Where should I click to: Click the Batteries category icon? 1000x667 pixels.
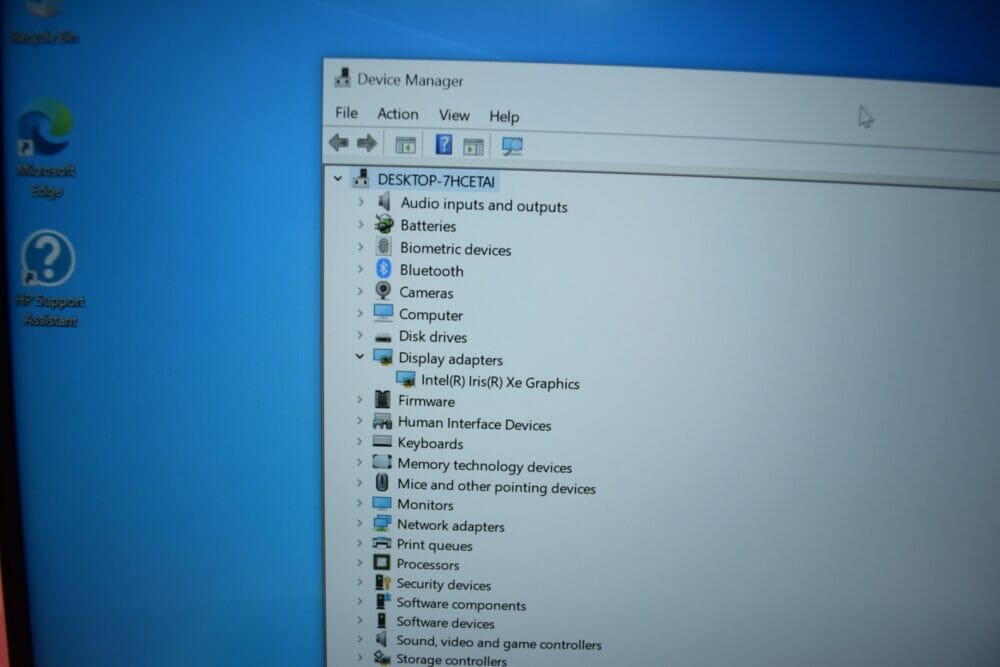click(x=384, y=224)
